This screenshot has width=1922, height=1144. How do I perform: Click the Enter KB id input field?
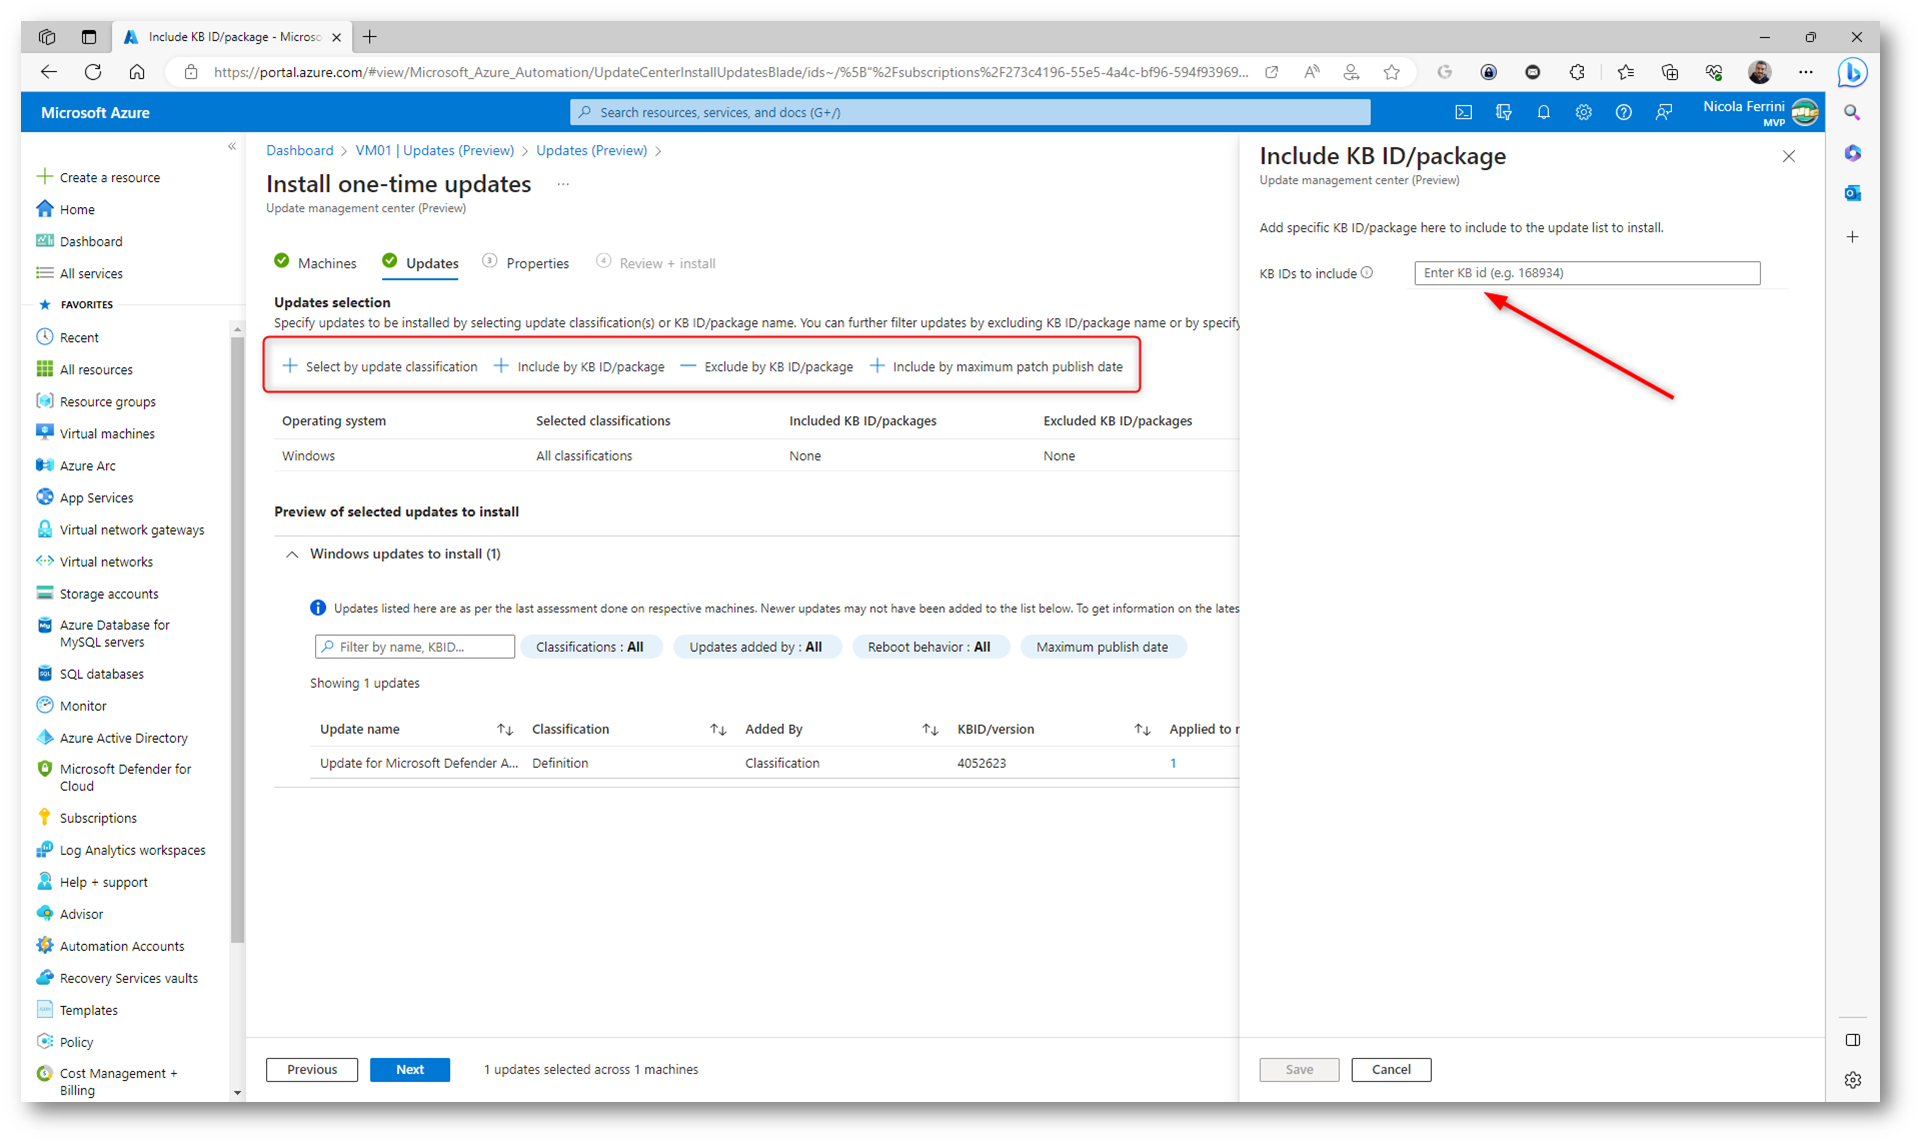click(x=1587, y=273)
